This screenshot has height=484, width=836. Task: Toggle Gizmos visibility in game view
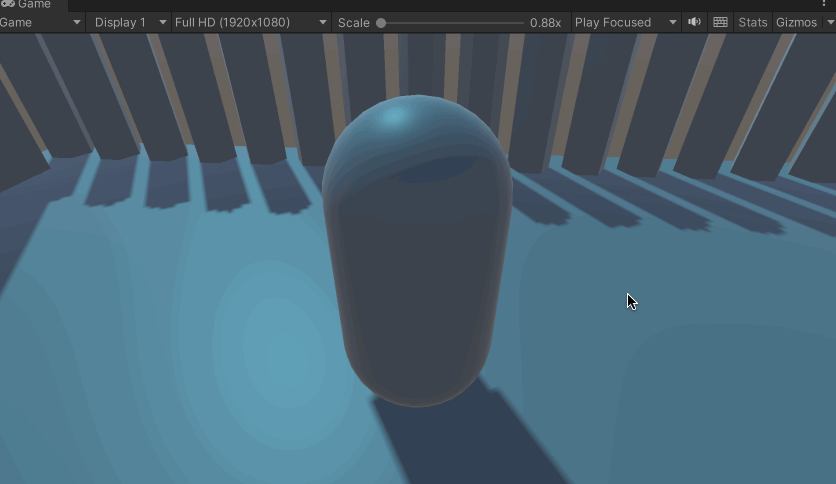796,22
